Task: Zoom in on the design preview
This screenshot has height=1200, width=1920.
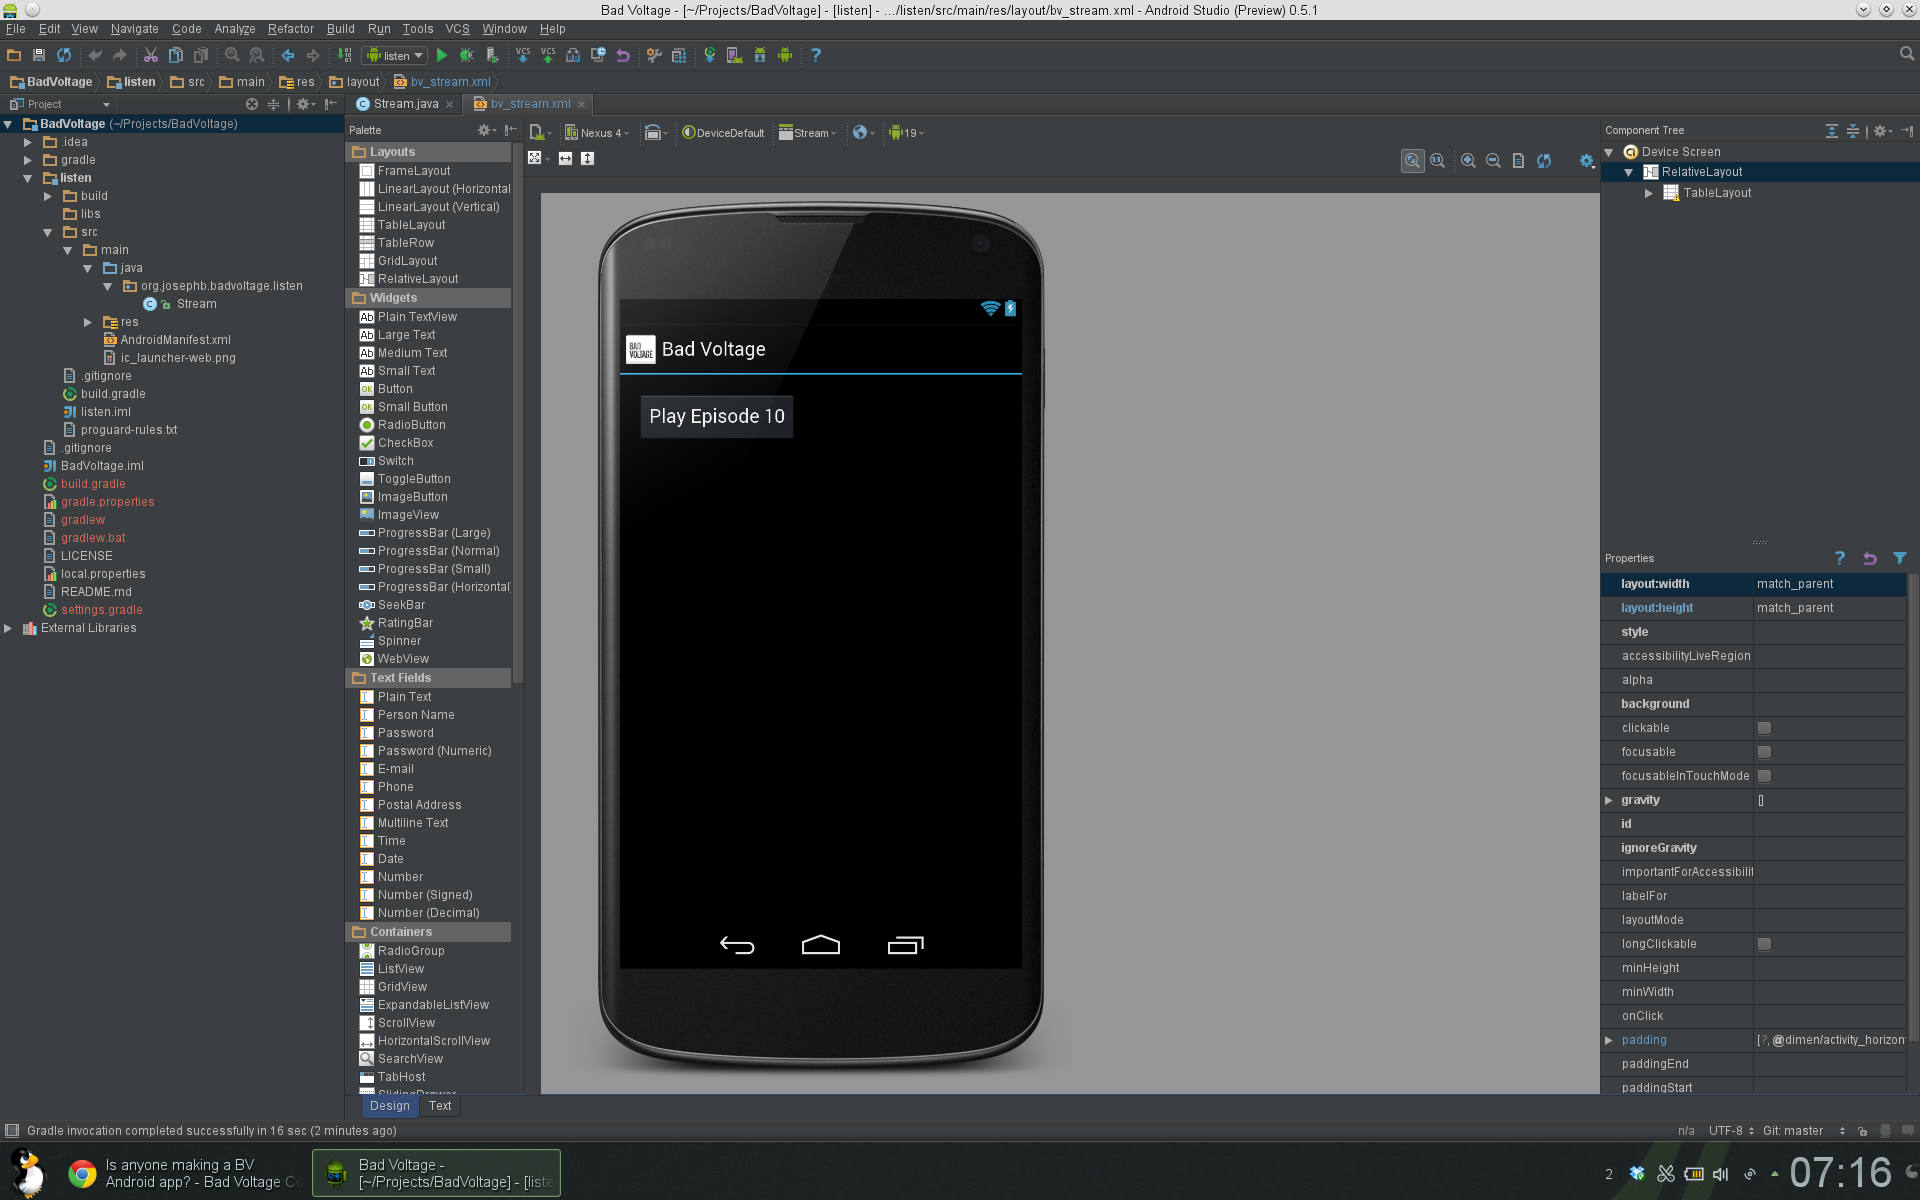Action: tap(1468, 161)
